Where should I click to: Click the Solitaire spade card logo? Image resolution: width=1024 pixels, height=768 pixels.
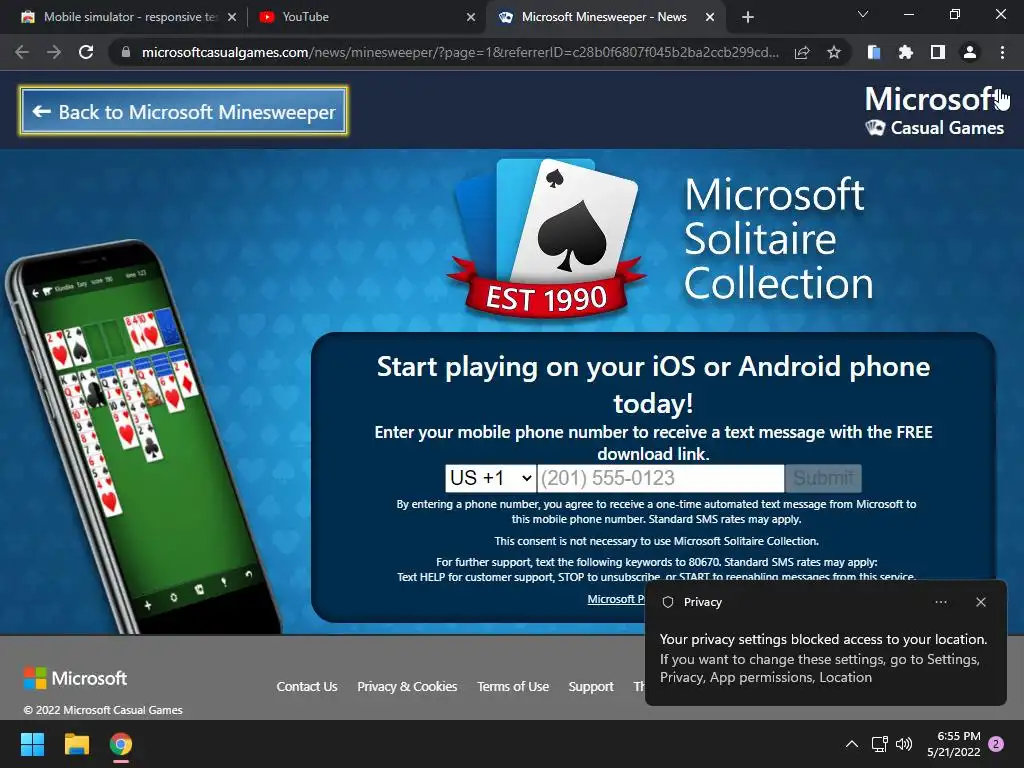(547, 238)
